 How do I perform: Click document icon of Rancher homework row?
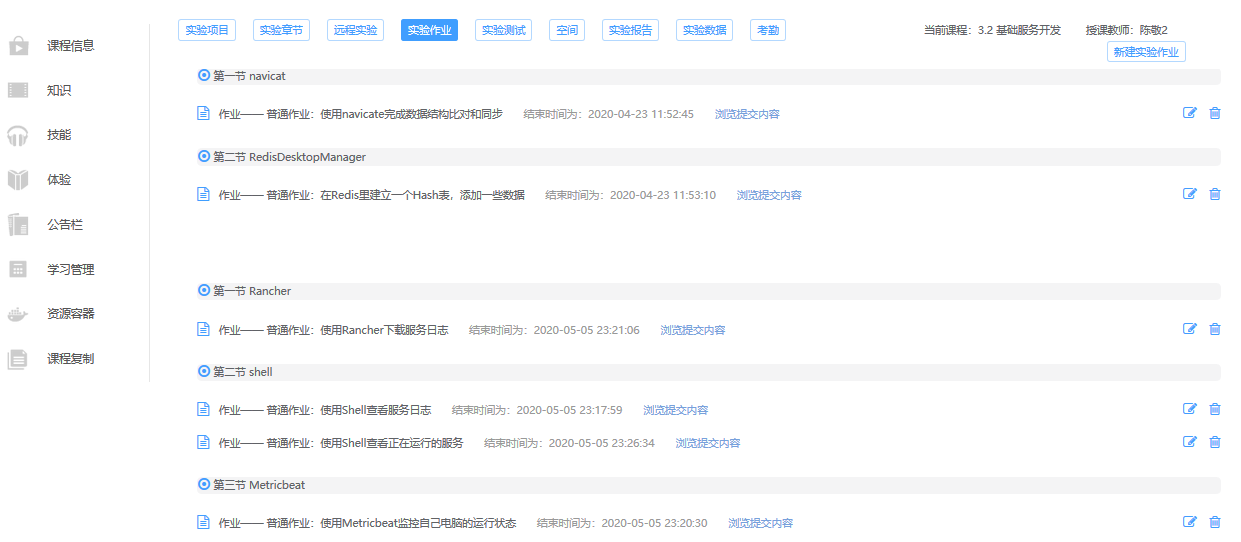[x=203, y=329]
